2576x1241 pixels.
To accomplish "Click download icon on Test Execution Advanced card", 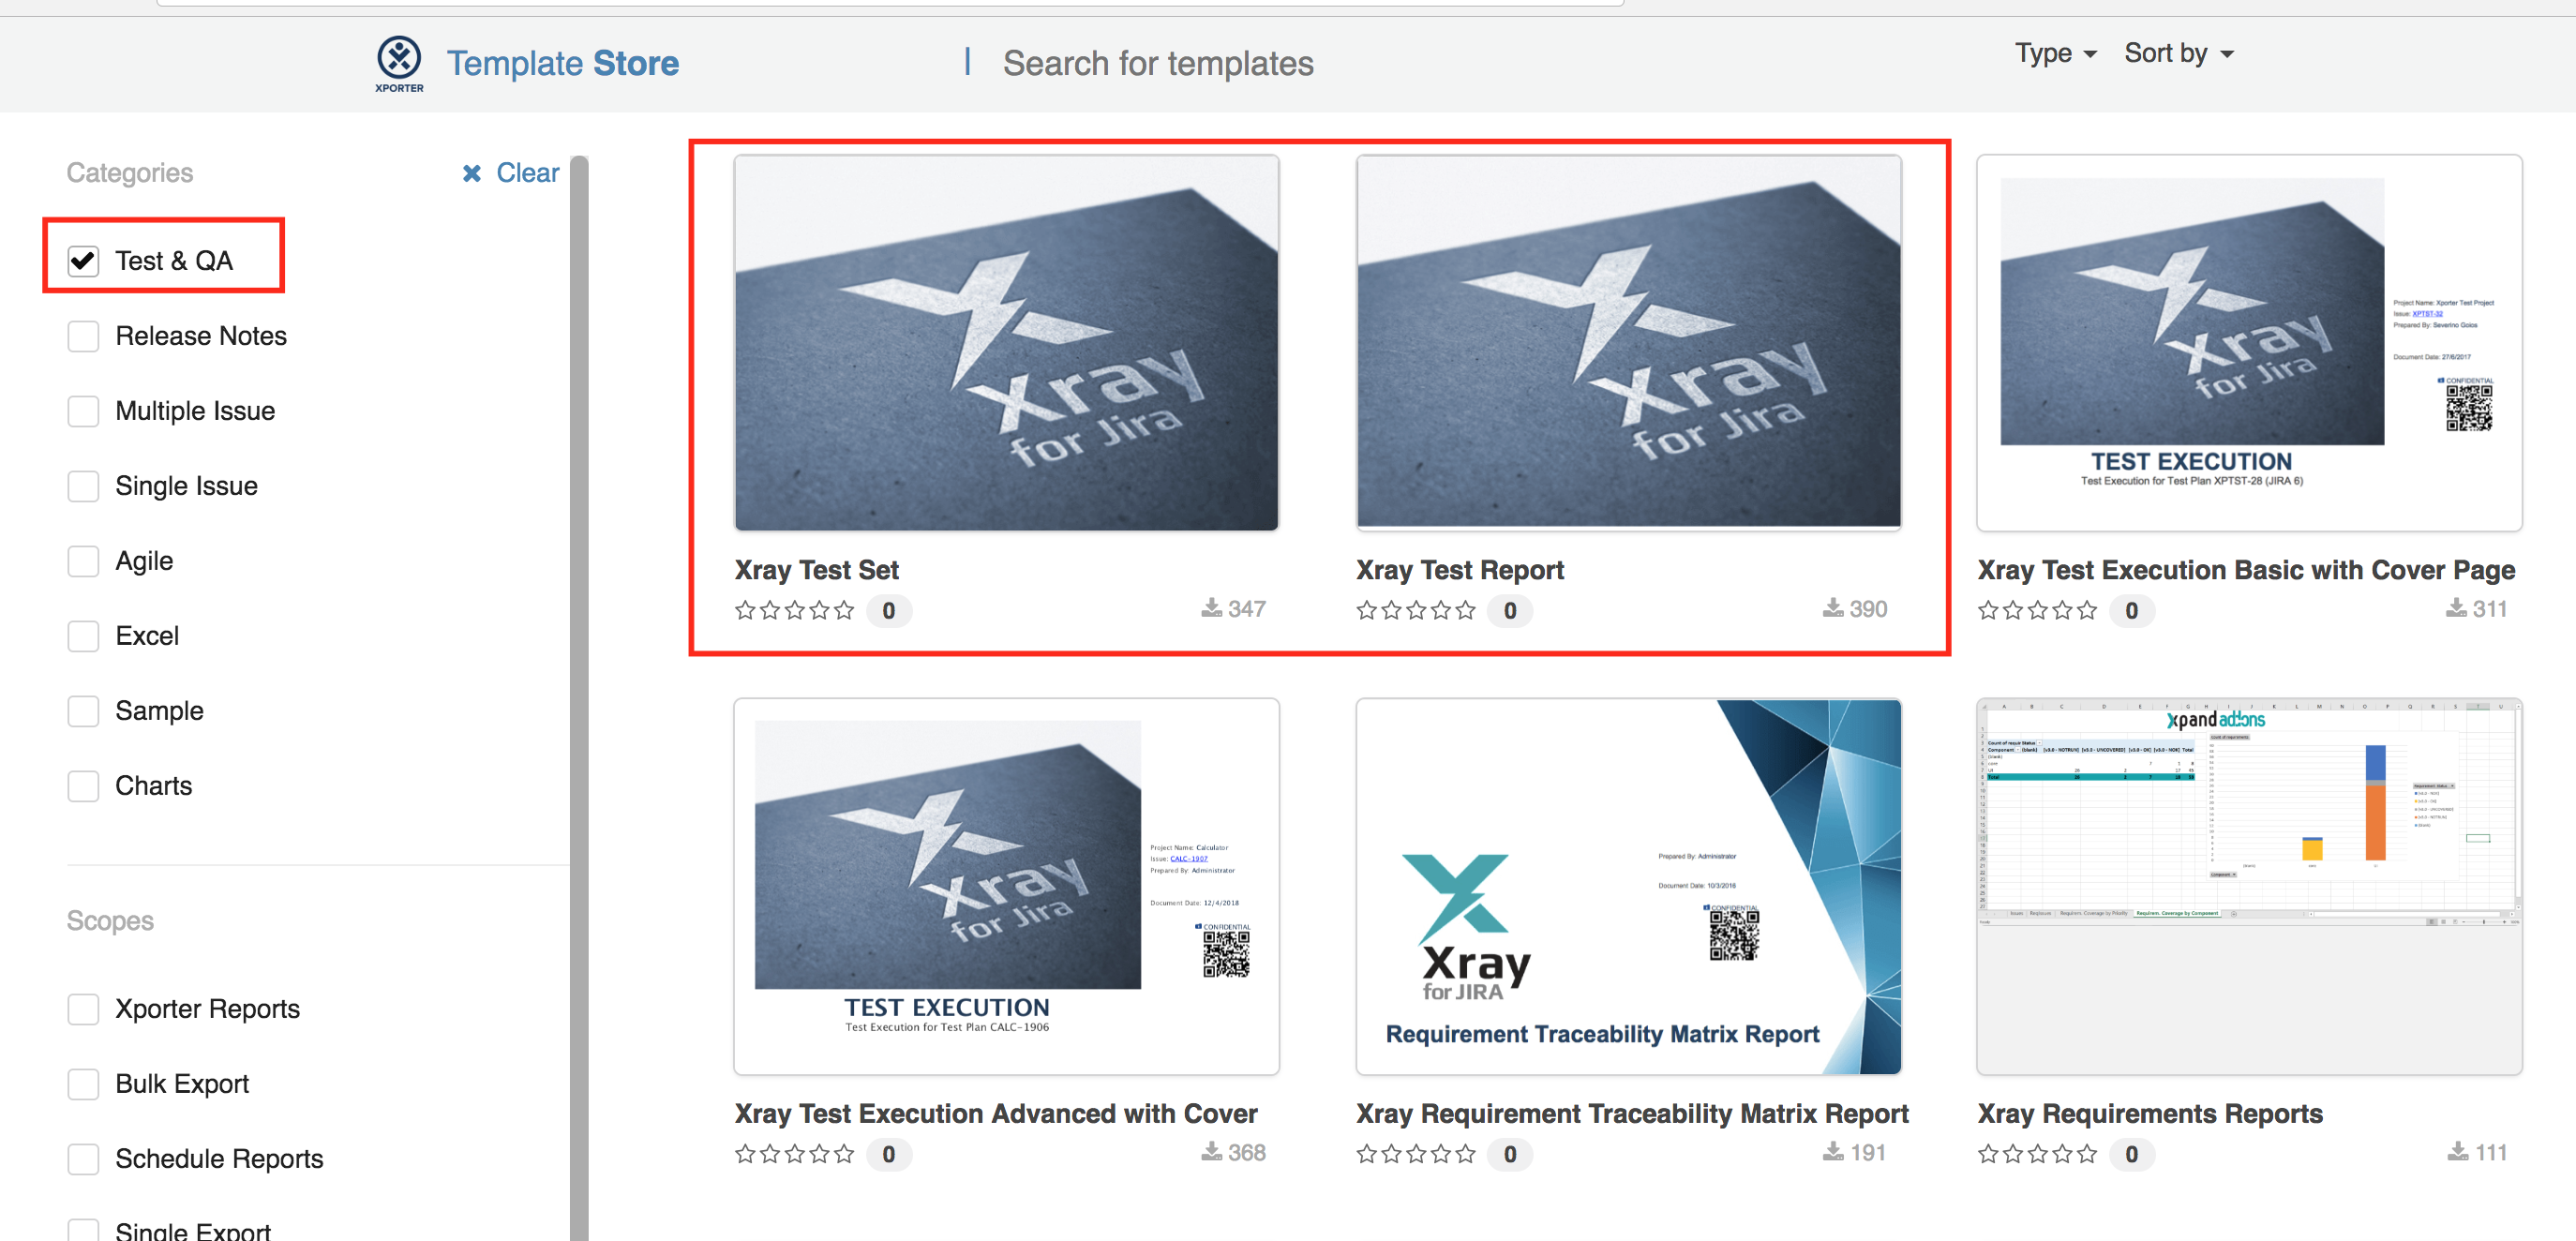I will (x=1211, y=1152).
